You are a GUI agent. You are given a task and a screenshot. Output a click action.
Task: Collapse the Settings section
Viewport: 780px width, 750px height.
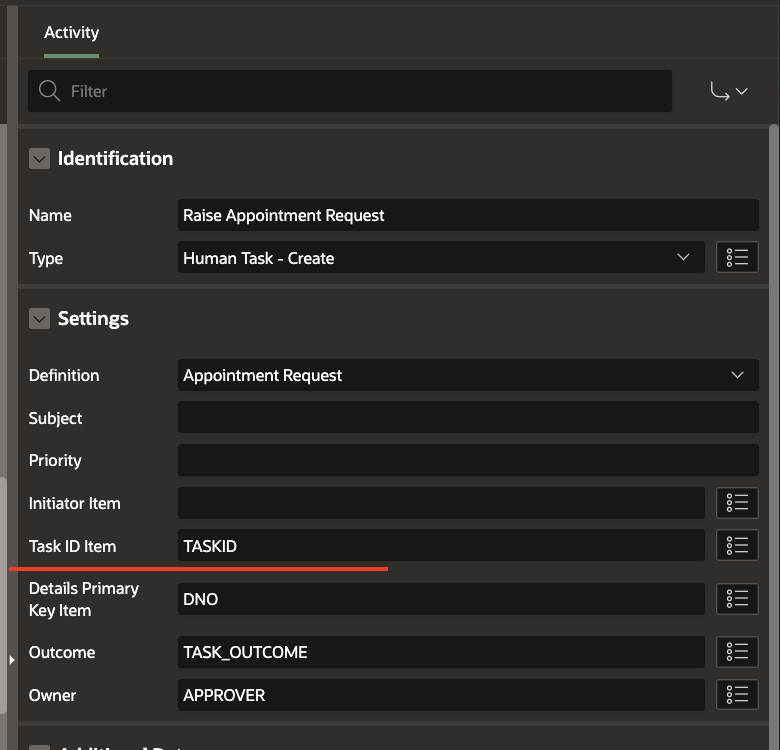point(39,319)
